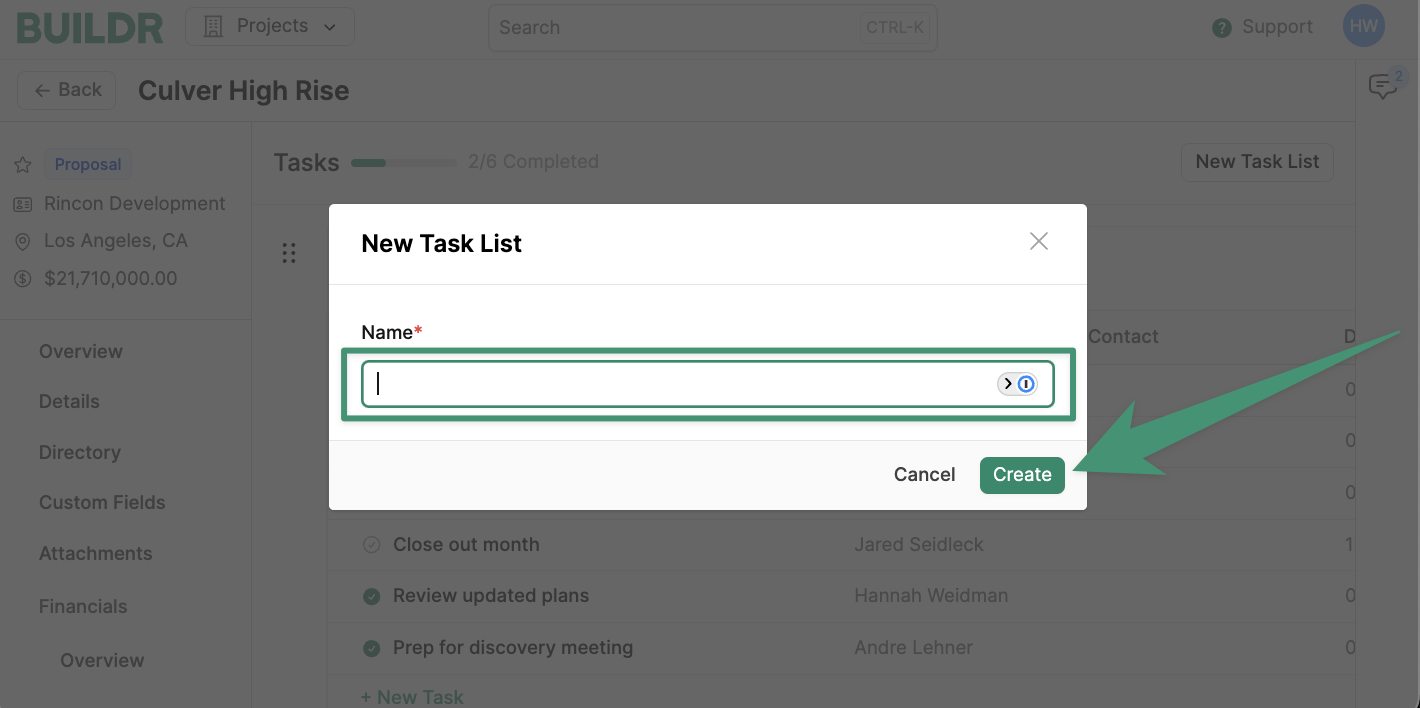Uncheck Prep for discovery meeting task
This screenshot has width=1420, height=708.
click(371, 648)
